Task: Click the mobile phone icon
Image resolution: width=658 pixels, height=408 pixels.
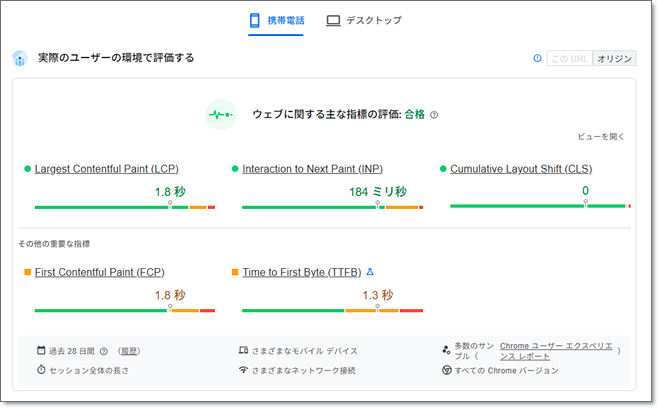Action: pyautogui.click(x=254, y=20)
